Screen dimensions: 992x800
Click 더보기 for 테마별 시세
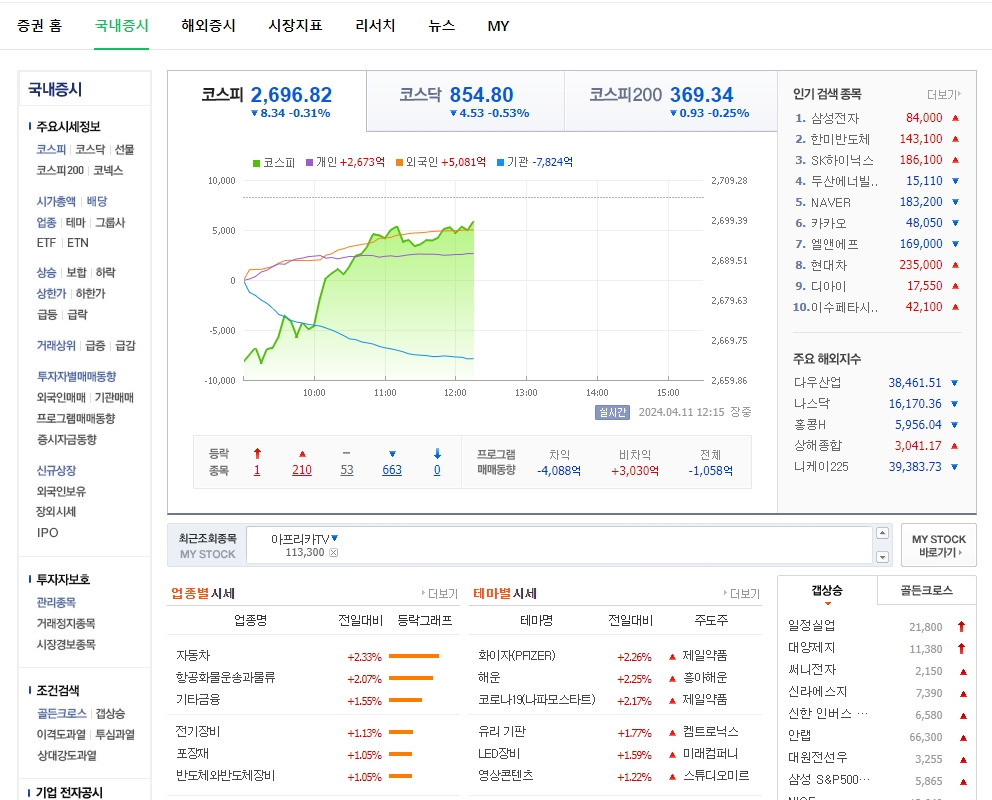(x=741, y=594)
